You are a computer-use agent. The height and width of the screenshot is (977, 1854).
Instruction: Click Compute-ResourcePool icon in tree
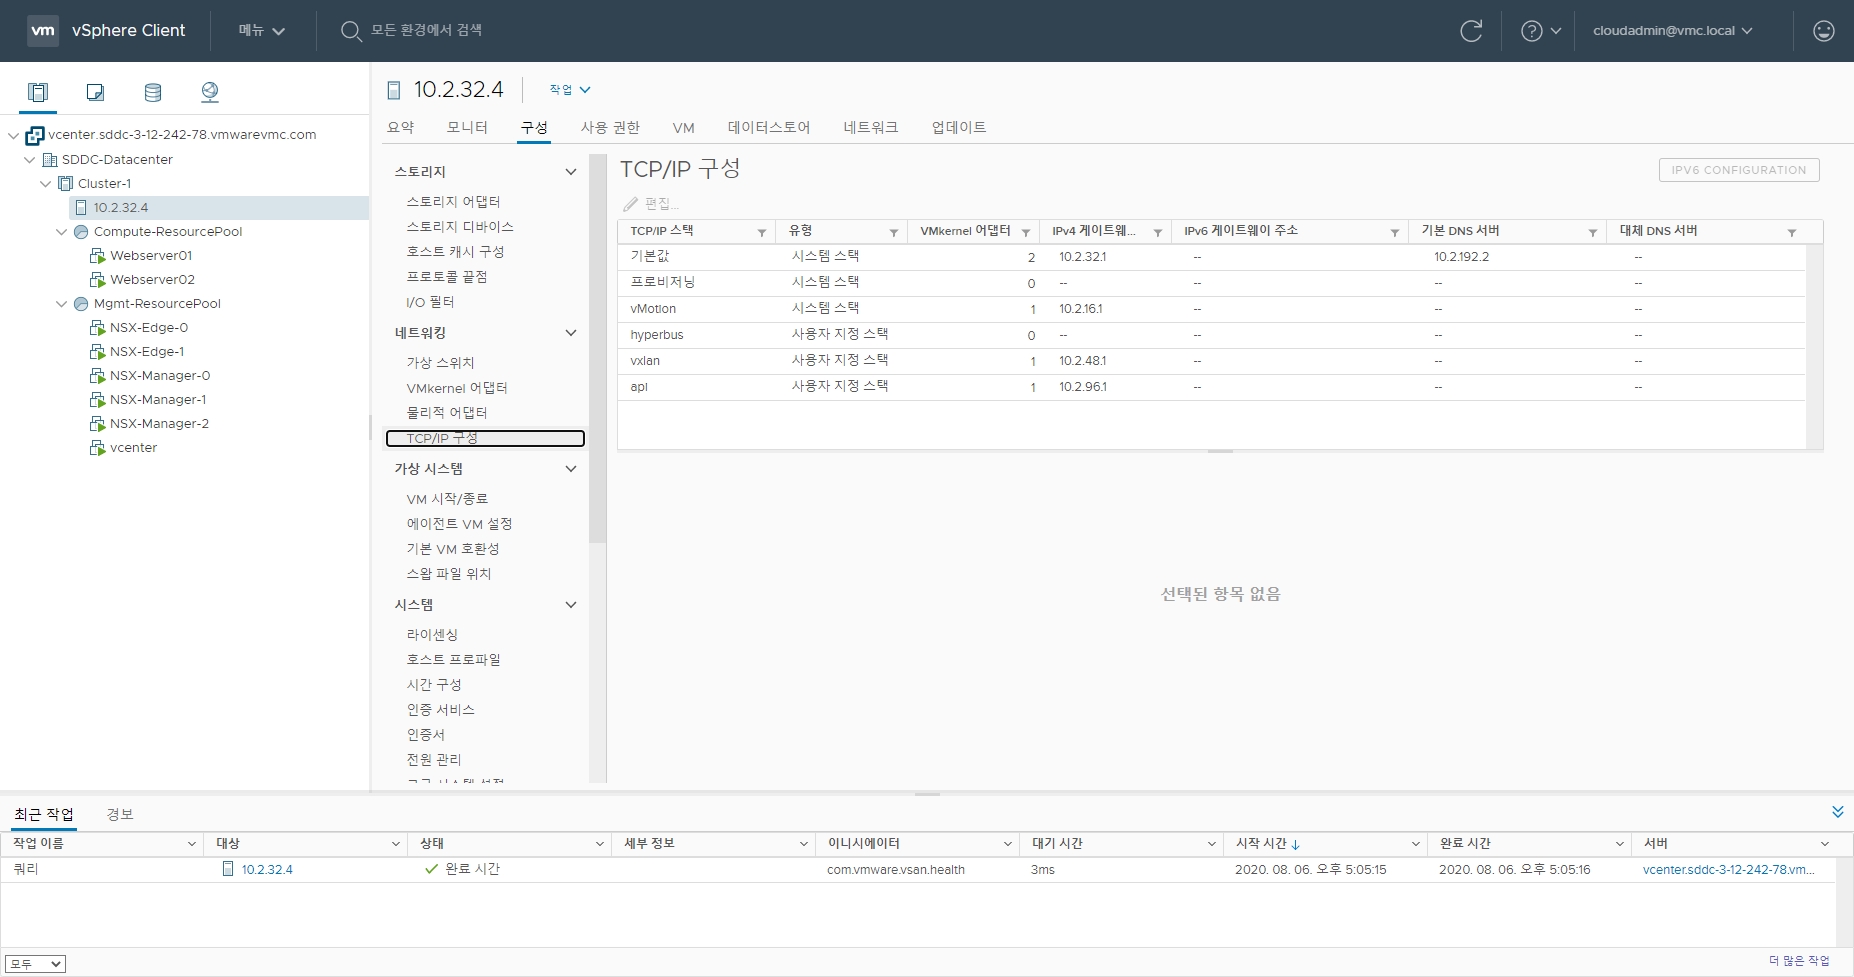(x=81, y=232)
